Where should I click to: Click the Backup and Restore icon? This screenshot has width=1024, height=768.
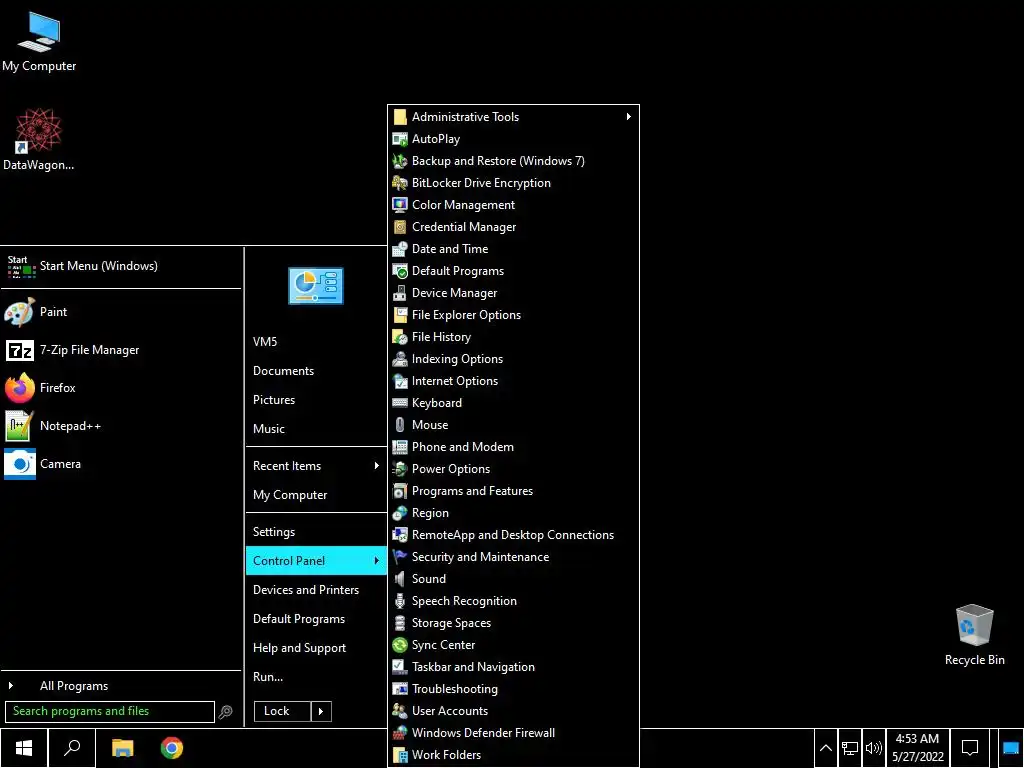pos(400,161)
